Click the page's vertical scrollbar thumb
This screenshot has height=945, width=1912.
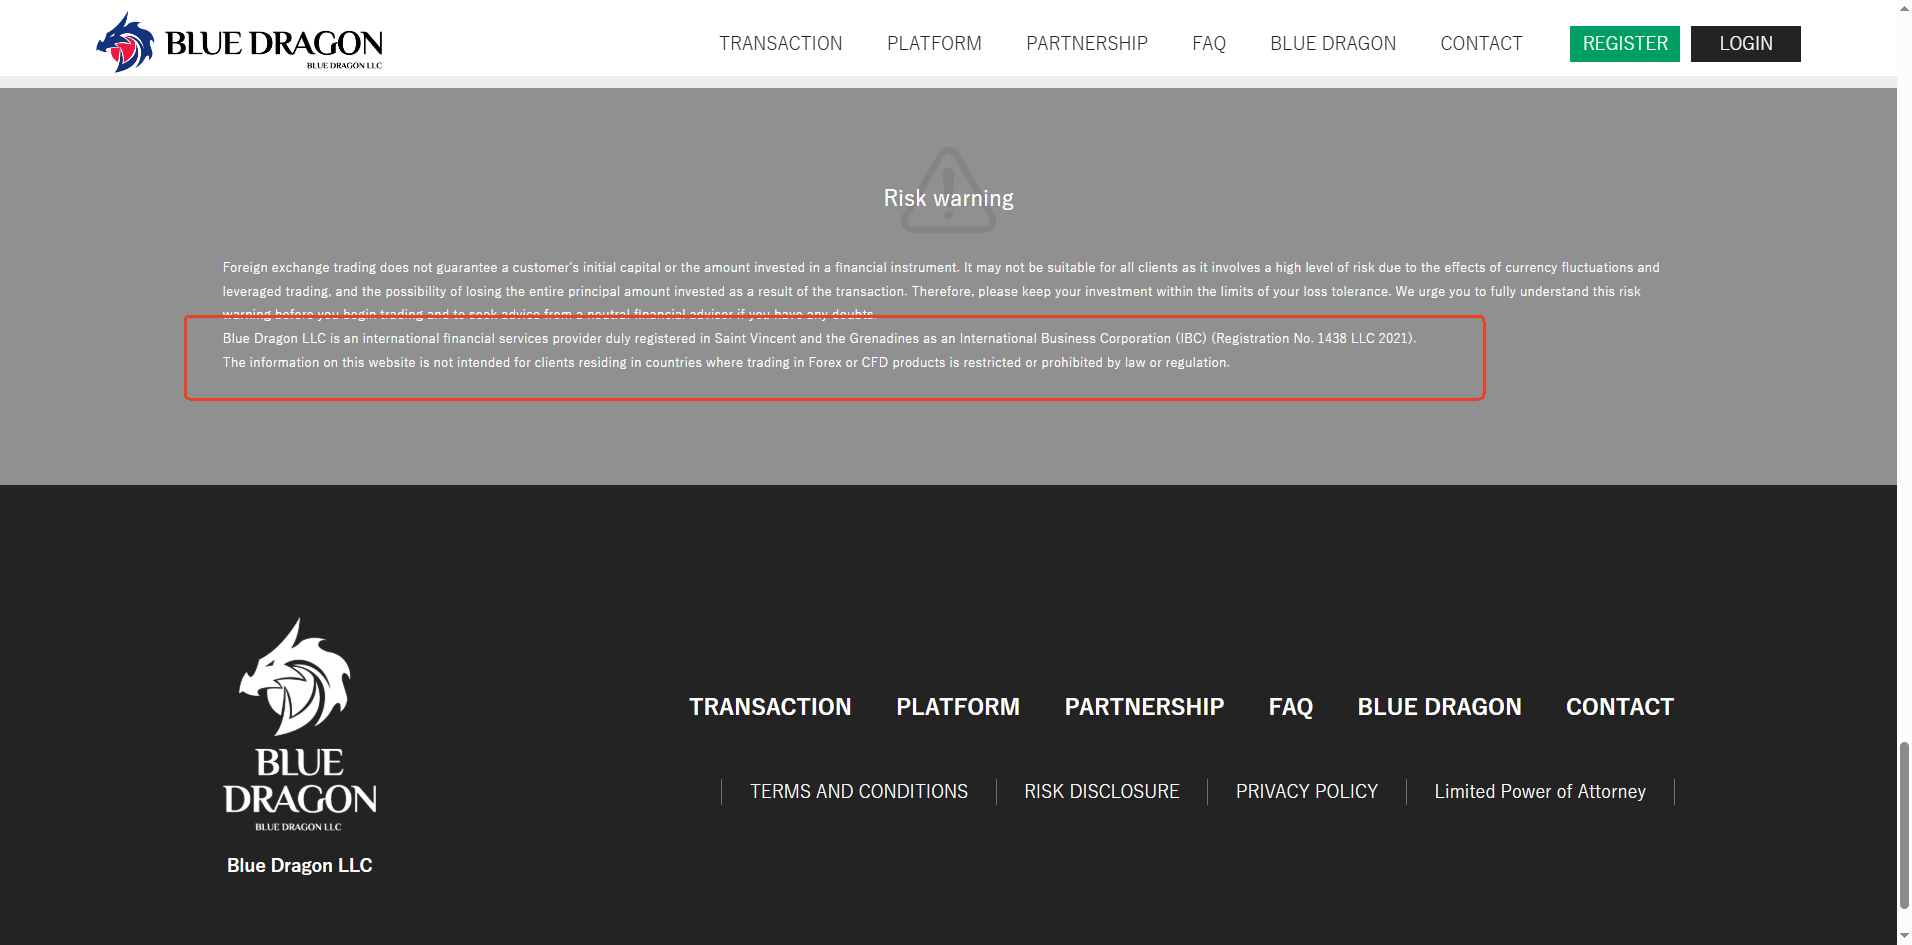pyautogui.click(x=1904, y=825)
